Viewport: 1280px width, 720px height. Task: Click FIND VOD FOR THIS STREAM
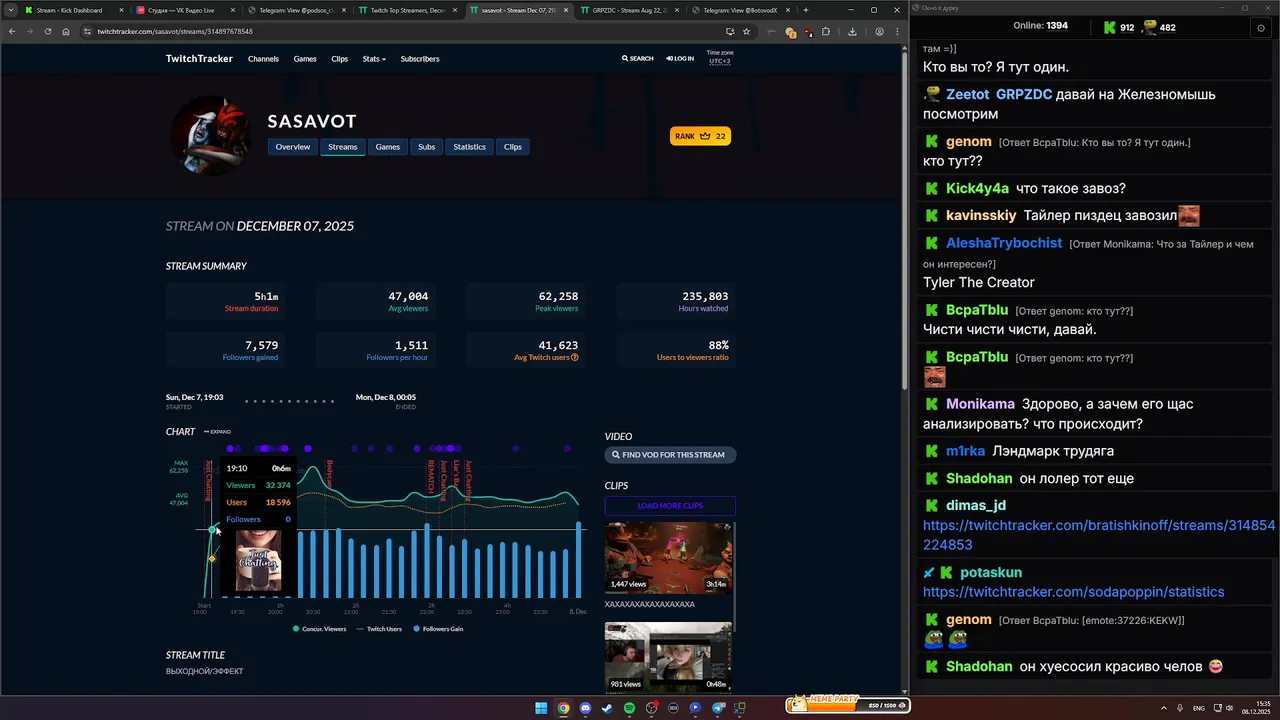[671, 455]
